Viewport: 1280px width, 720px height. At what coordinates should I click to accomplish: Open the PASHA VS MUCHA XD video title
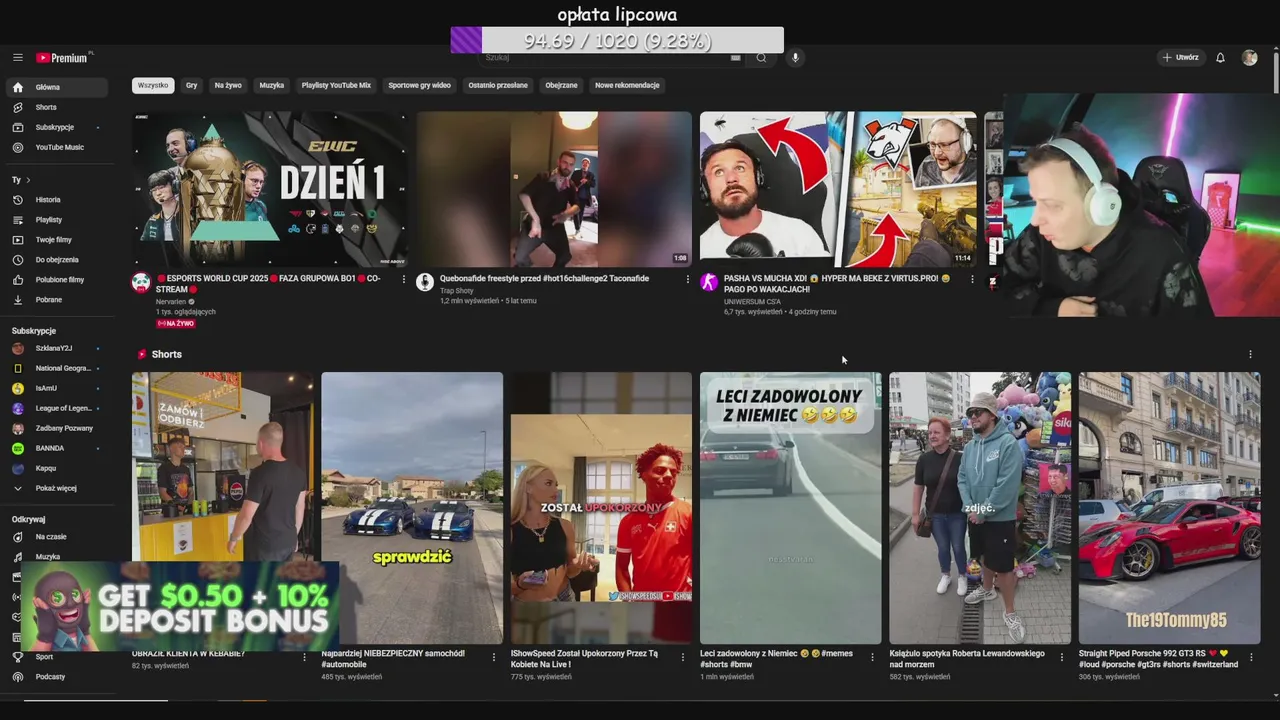click(837, 284)
